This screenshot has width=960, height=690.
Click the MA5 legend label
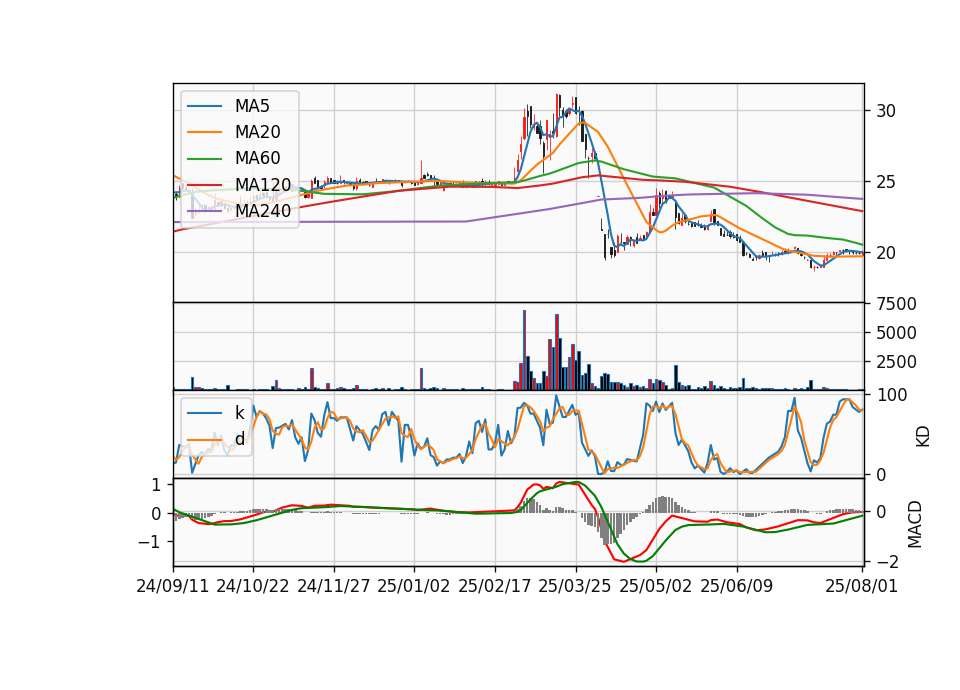pyautogui.click(x=252, y=106)
